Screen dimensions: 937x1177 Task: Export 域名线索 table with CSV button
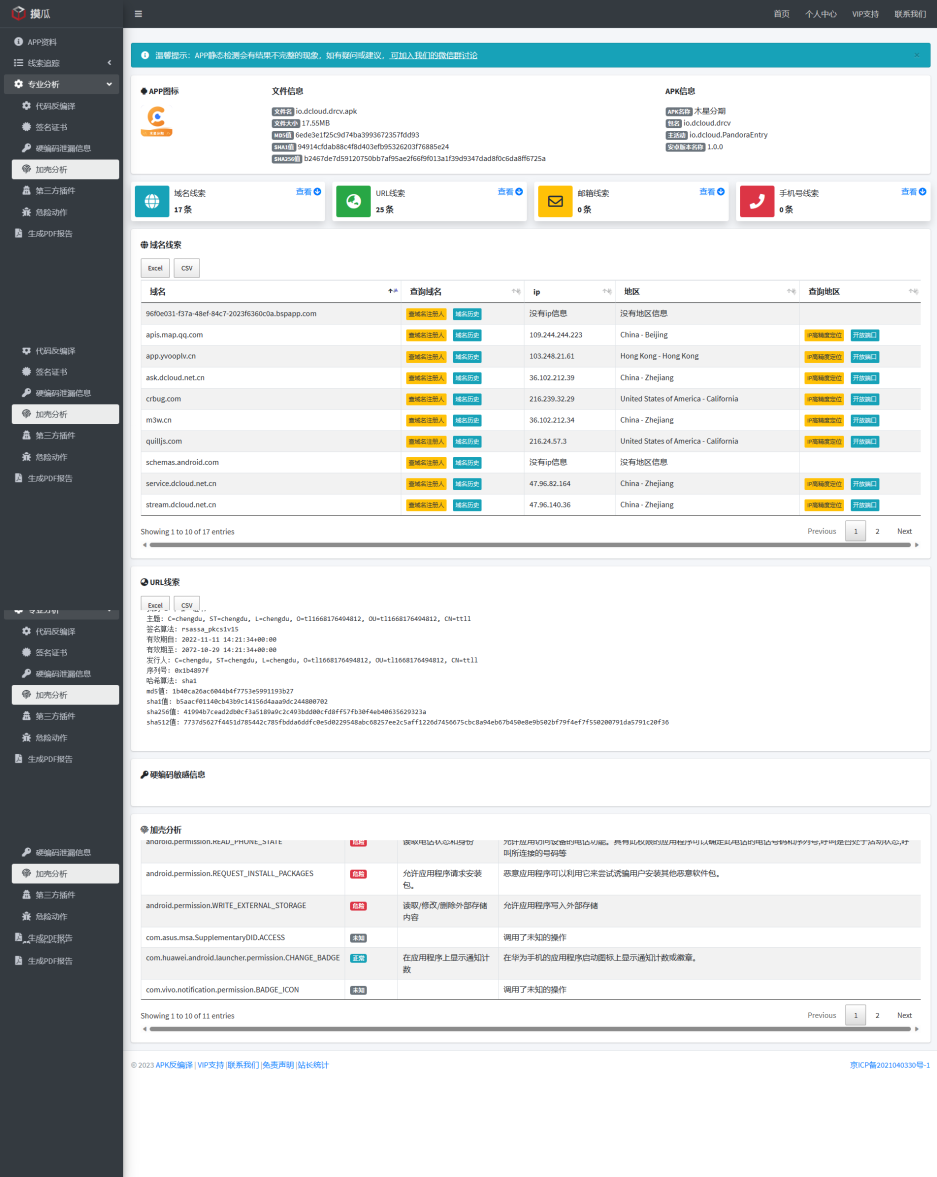coord(187,268)
